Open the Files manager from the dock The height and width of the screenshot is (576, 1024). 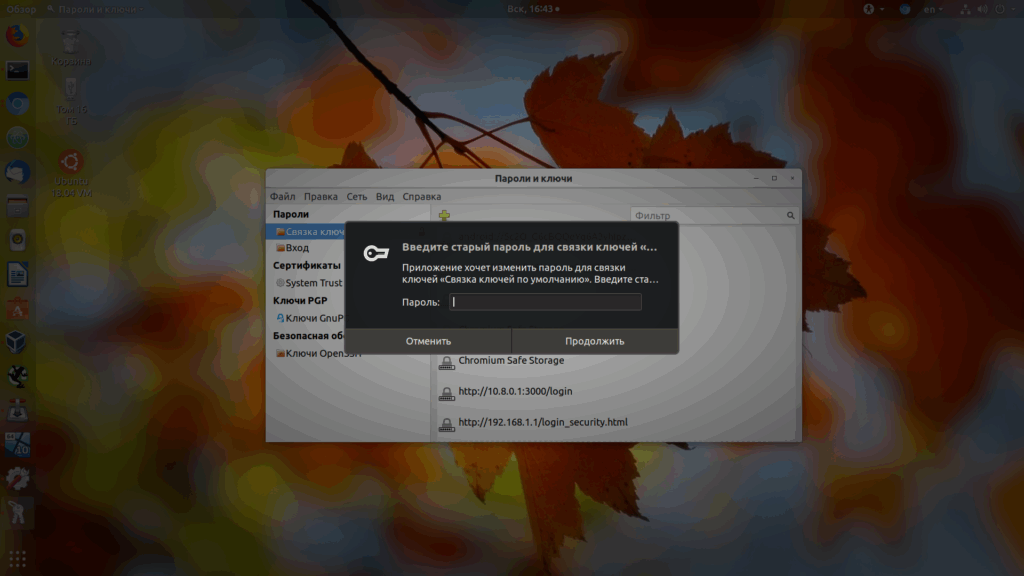click(x=18, y=206)
